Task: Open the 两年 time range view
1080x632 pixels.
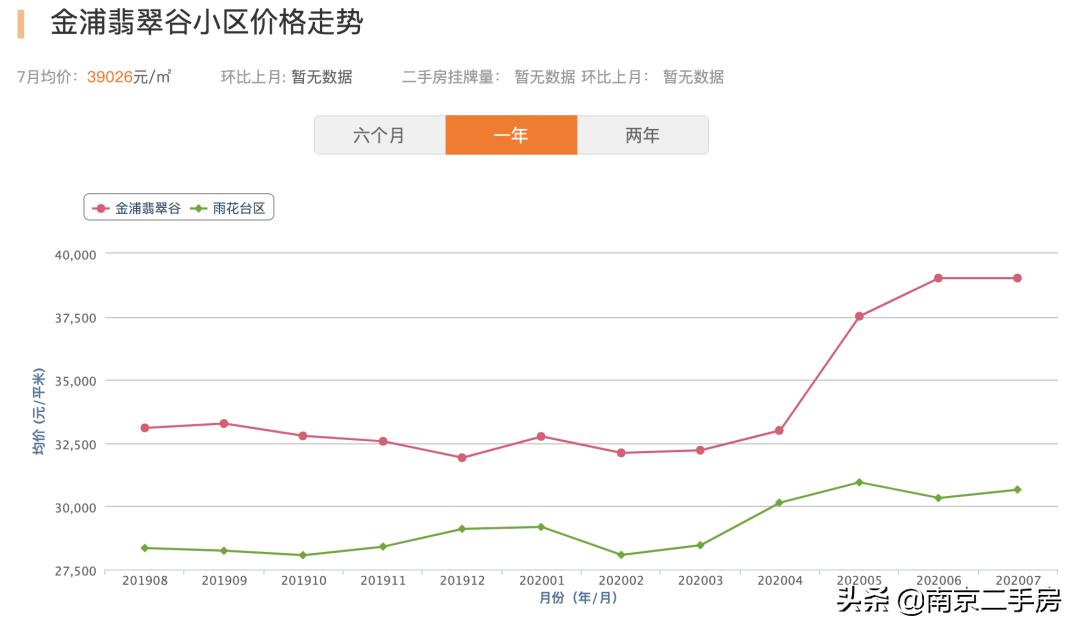Action: pyautogui.click(x=643, y=134)
